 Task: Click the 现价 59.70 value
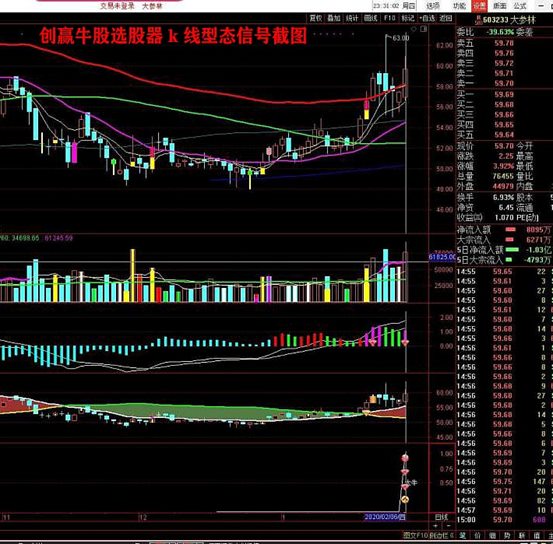click(504, 146)
